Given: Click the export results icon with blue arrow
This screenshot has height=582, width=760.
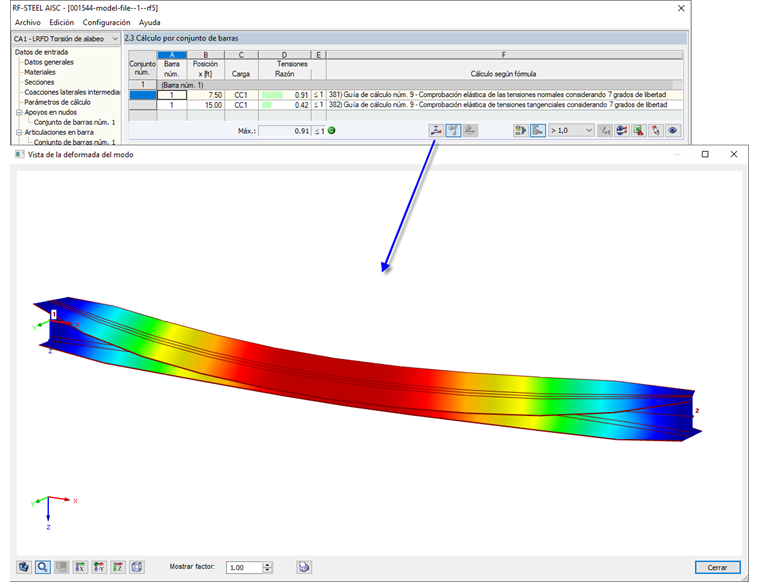Looking at the screenshot, I should click(x=521, y=130).
